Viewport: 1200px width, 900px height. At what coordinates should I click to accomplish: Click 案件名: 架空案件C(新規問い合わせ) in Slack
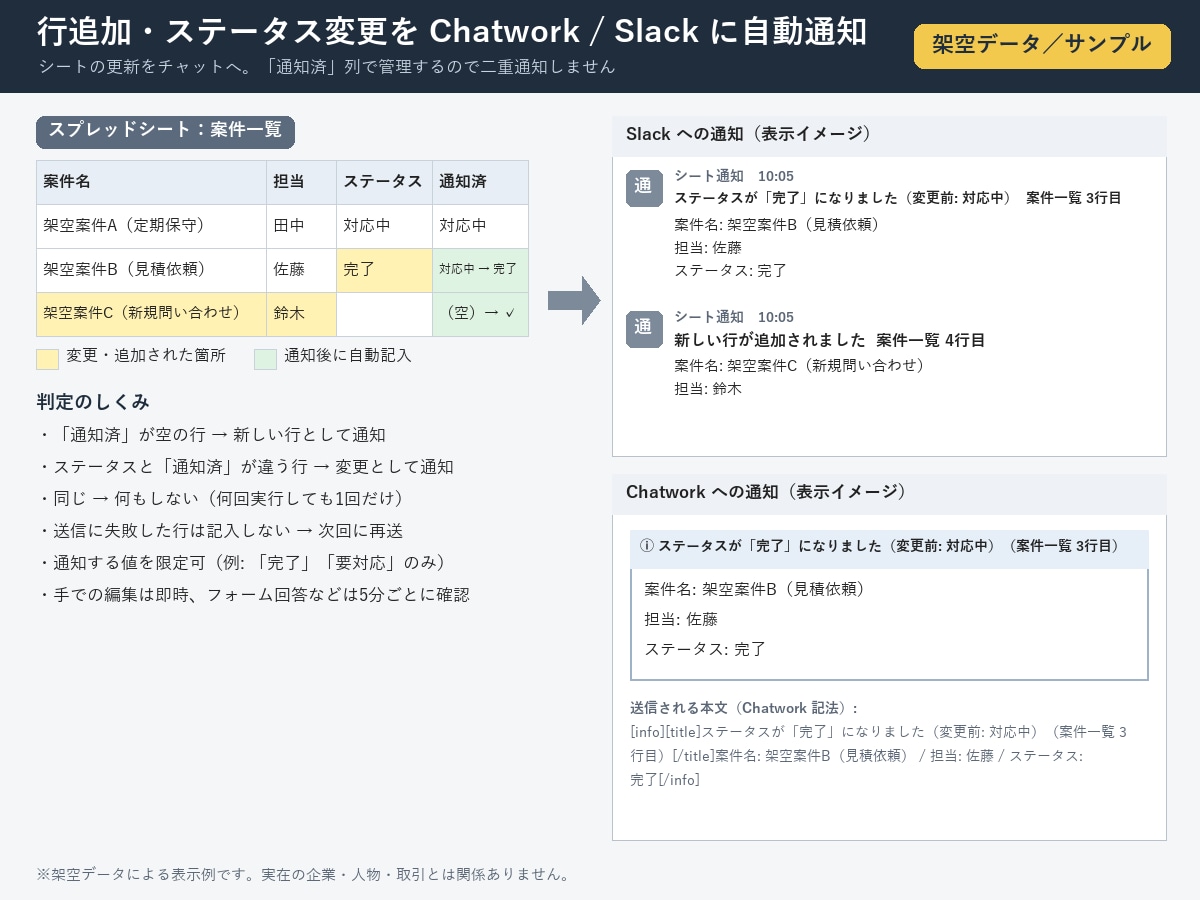(x=800, y=365)
